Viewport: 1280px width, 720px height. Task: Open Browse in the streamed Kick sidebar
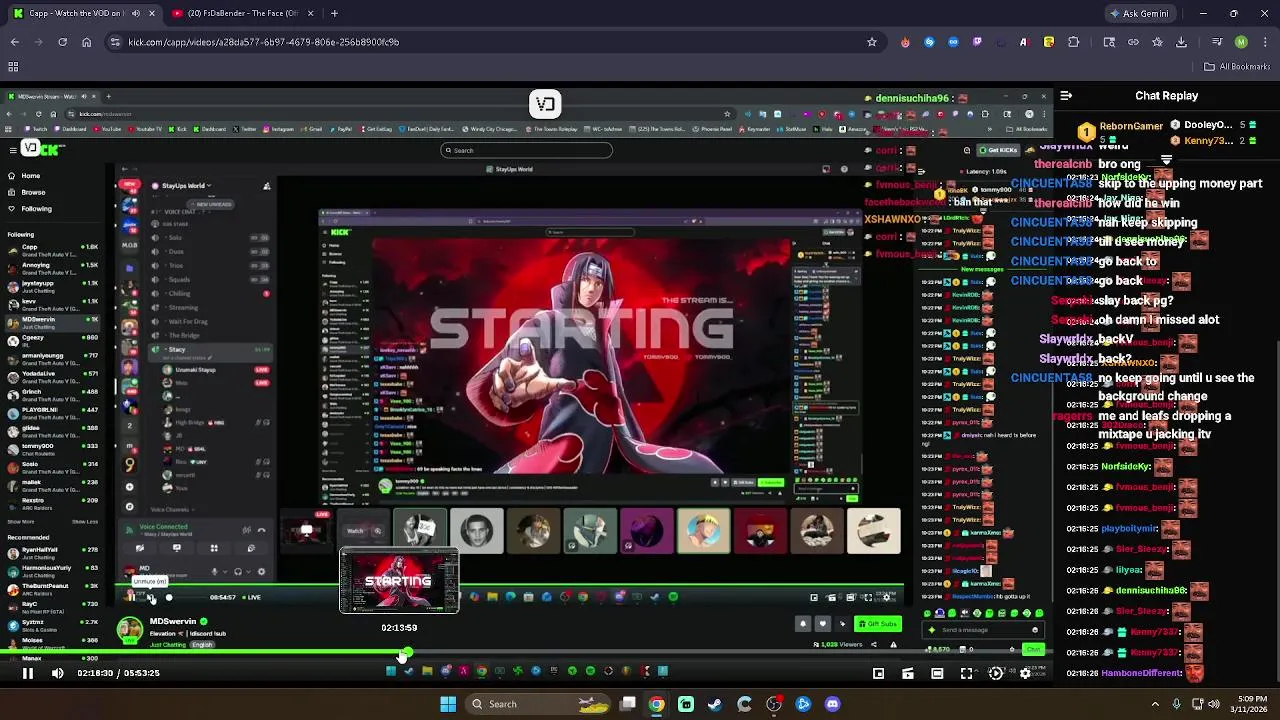(33, 192)
